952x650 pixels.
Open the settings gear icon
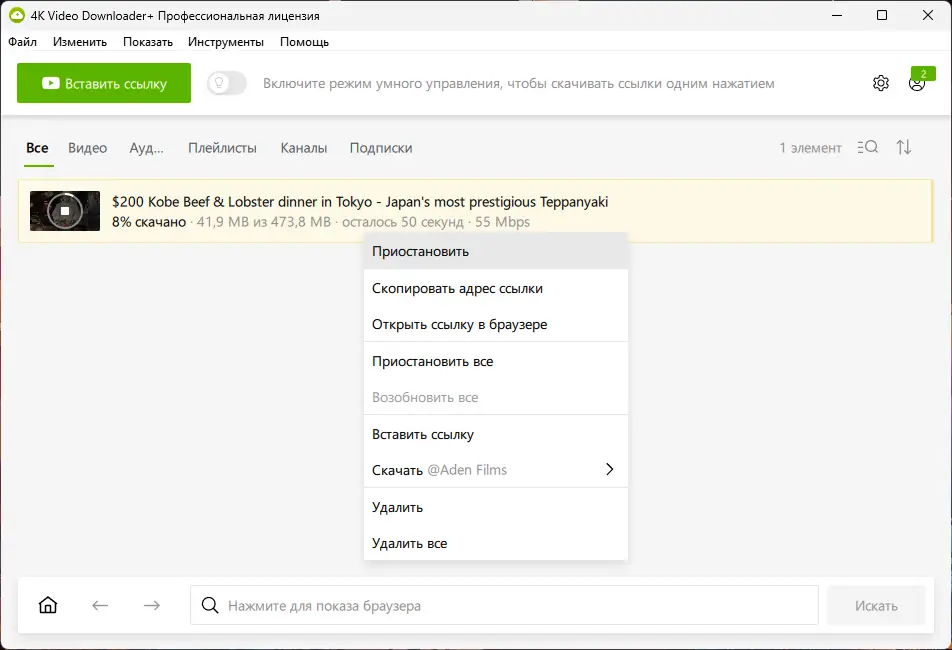[880, 83]
